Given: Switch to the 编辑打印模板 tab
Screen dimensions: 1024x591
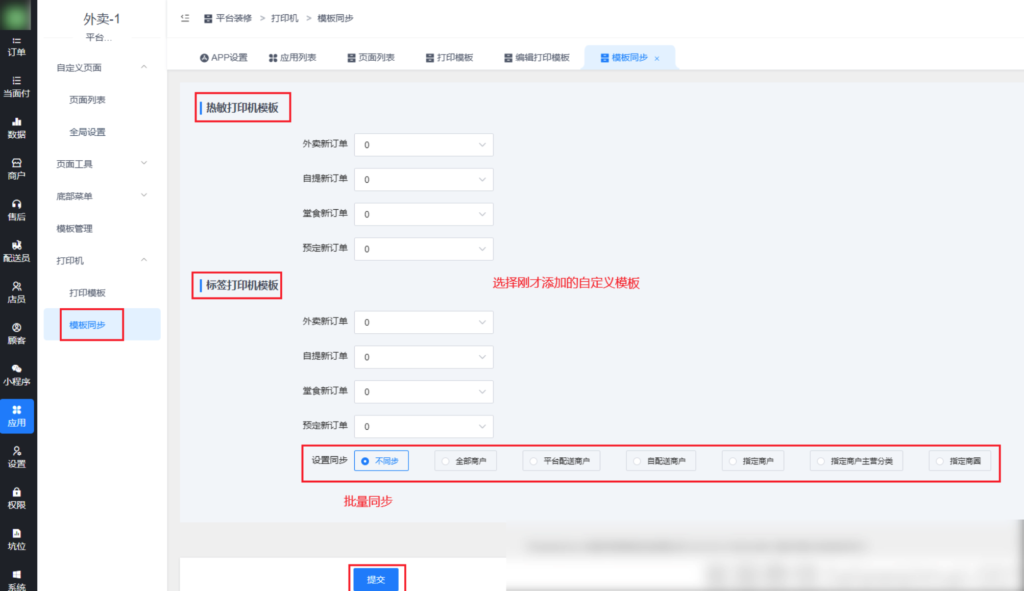Looking at the screenshot, I should point(535,58).
